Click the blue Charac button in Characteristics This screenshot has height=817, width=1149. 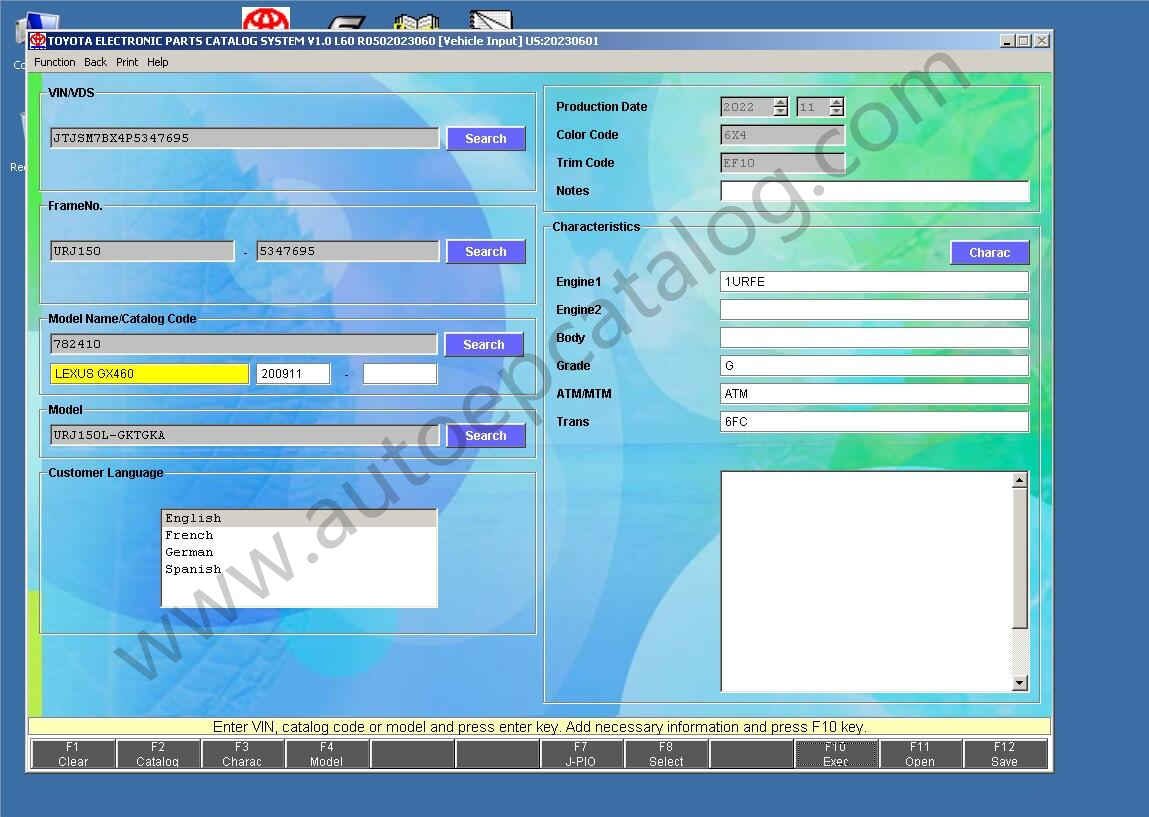pos(989,253)
